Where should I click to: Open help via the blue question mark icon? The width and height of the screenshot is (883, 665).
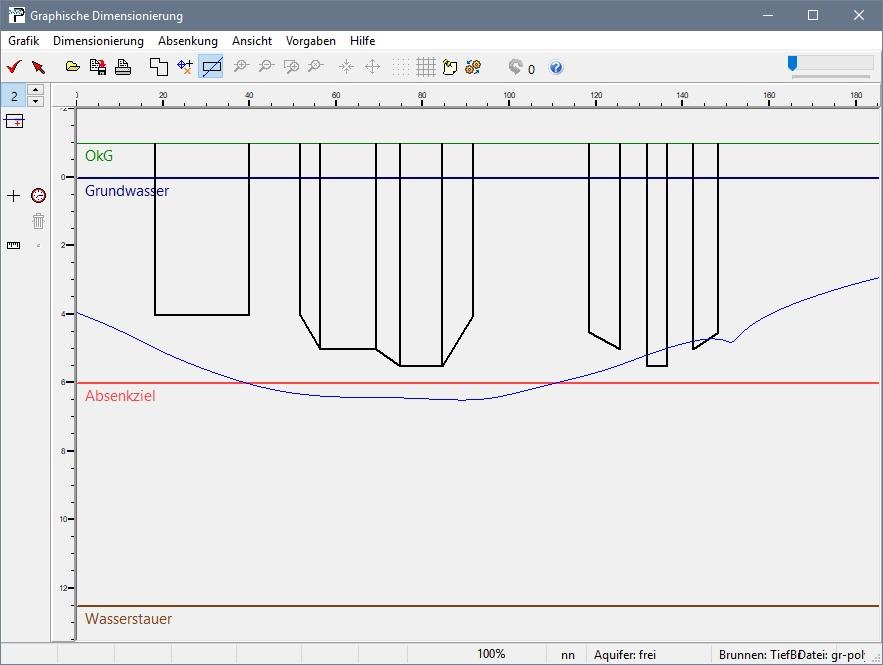[556, 68]
